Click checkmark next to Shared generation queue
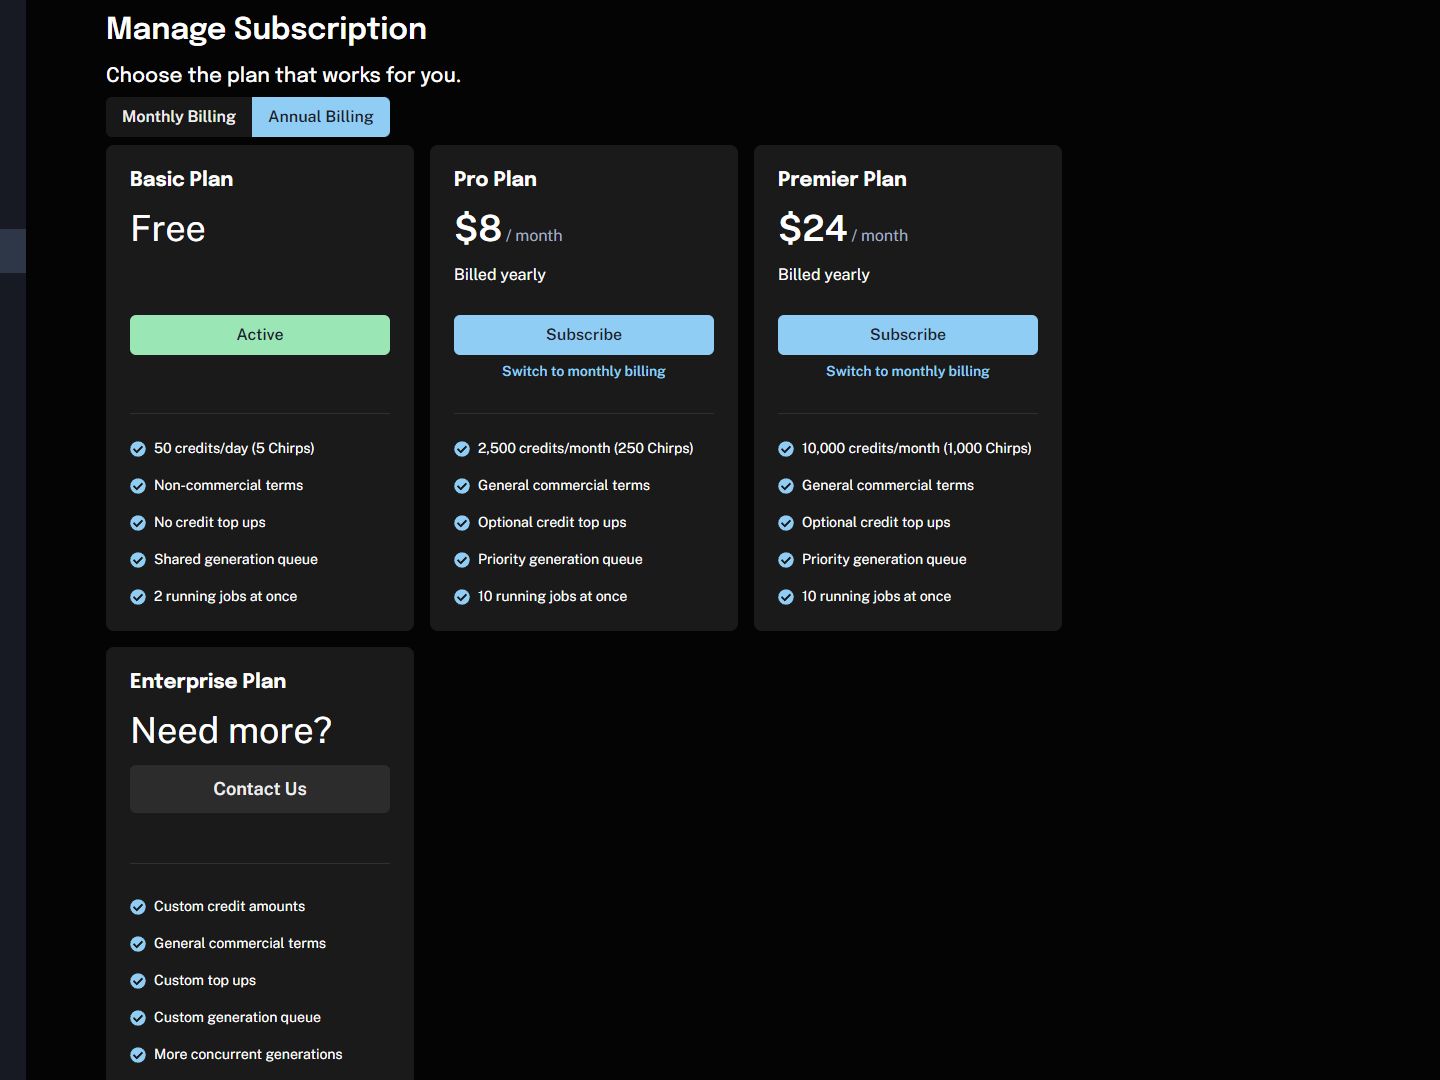This screenshot has width=1440, height=1080. click(x=138, y=560)
